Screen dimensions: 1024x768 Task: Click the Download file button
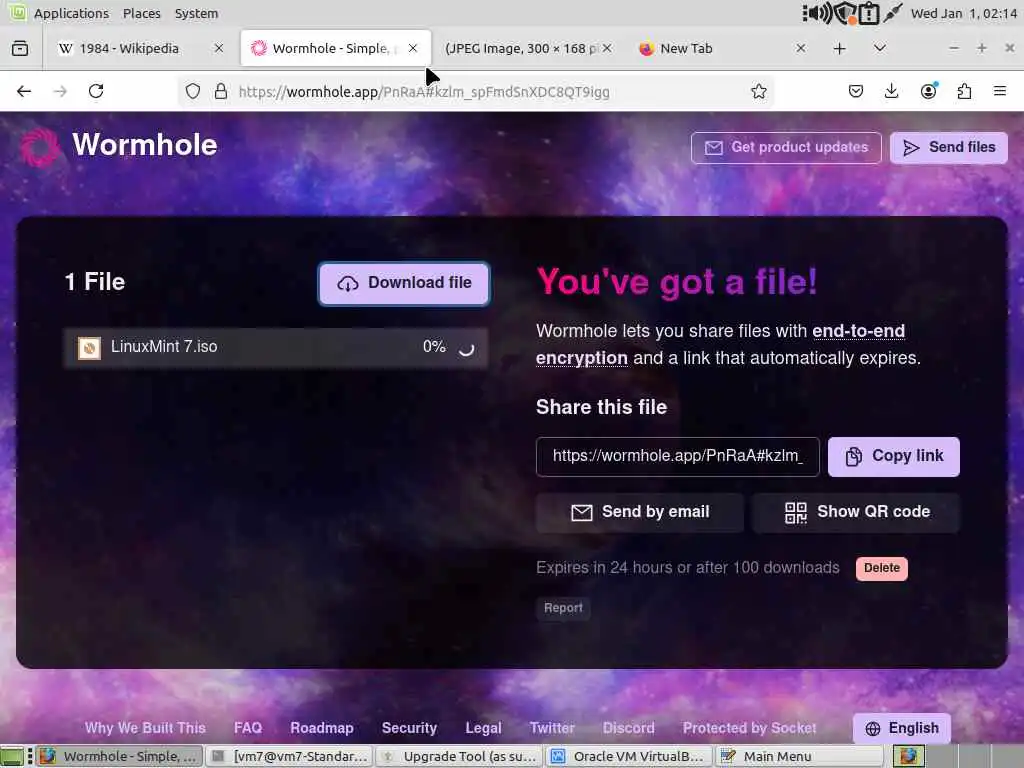pos(404,283)
